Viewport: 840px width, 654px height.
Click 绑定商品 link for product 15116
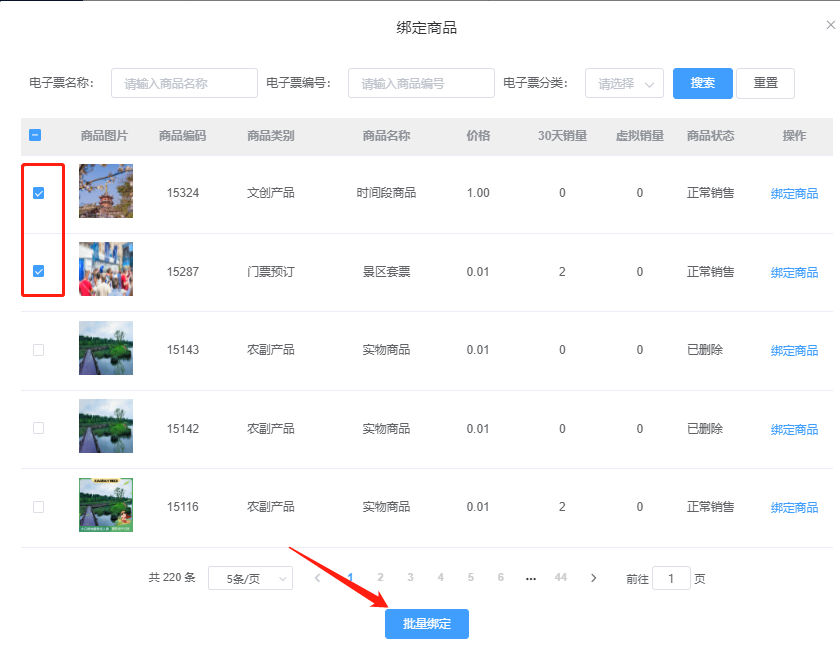[793, 507]
